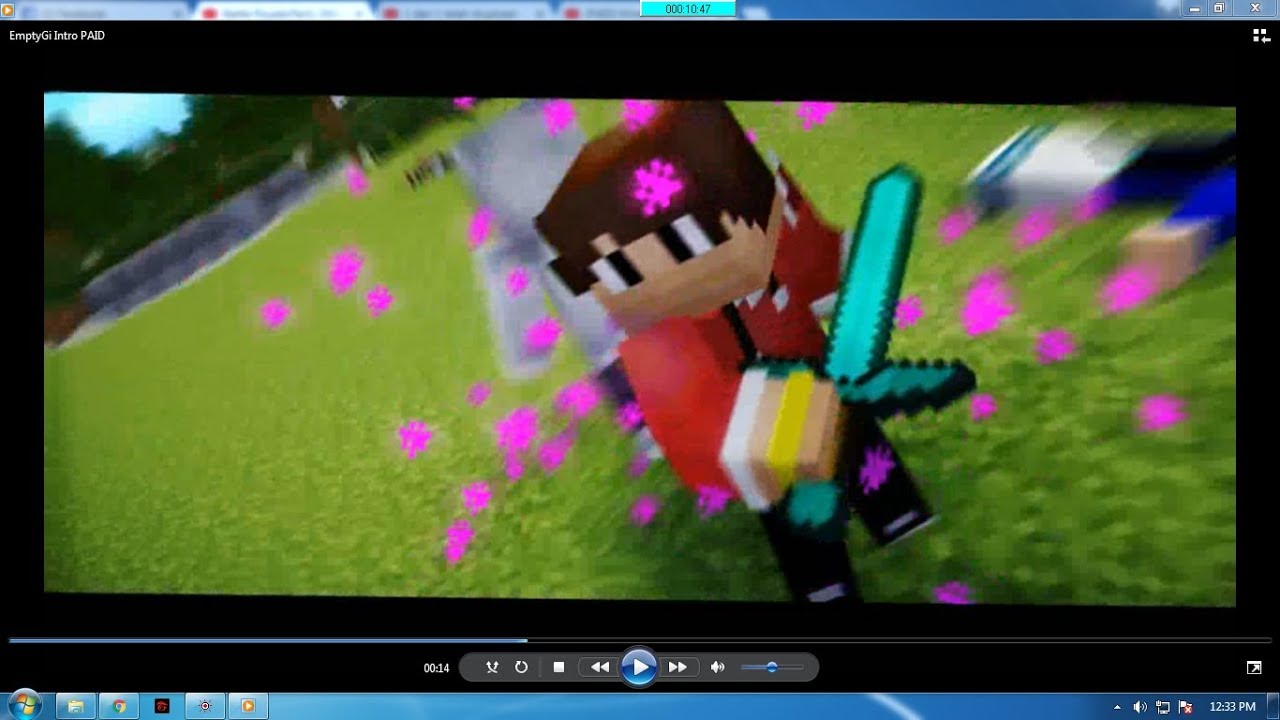Screen dimensions: 1280x720
Task: Click the Next fast-forward button
Action: coord(677,667)
